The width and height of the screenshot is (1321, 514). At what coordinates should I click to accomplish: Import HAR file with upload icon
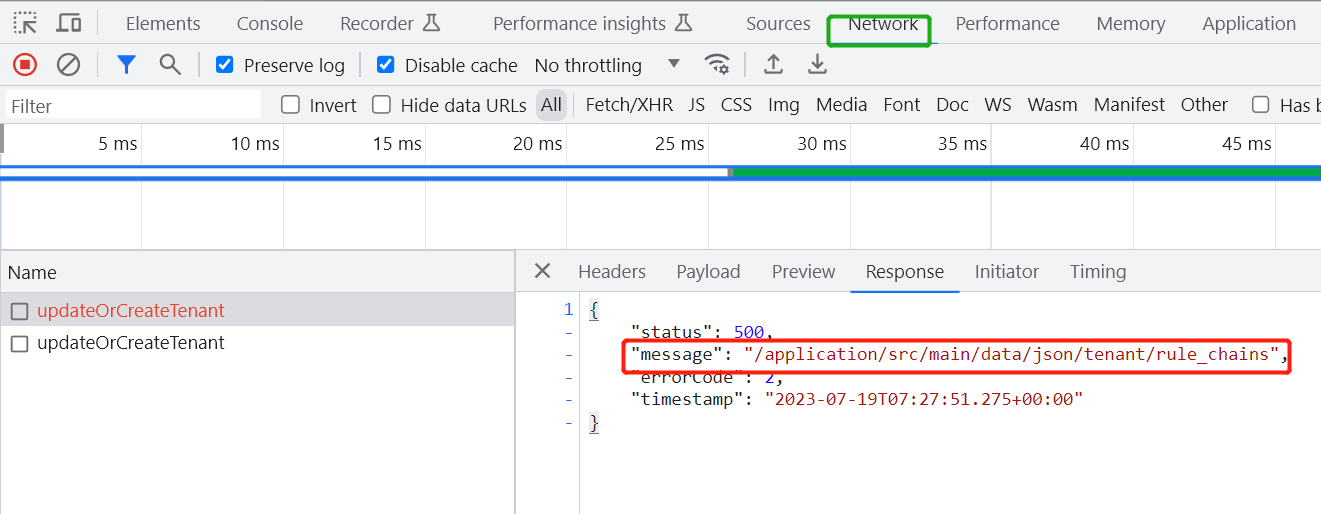[x=773, y=65]
